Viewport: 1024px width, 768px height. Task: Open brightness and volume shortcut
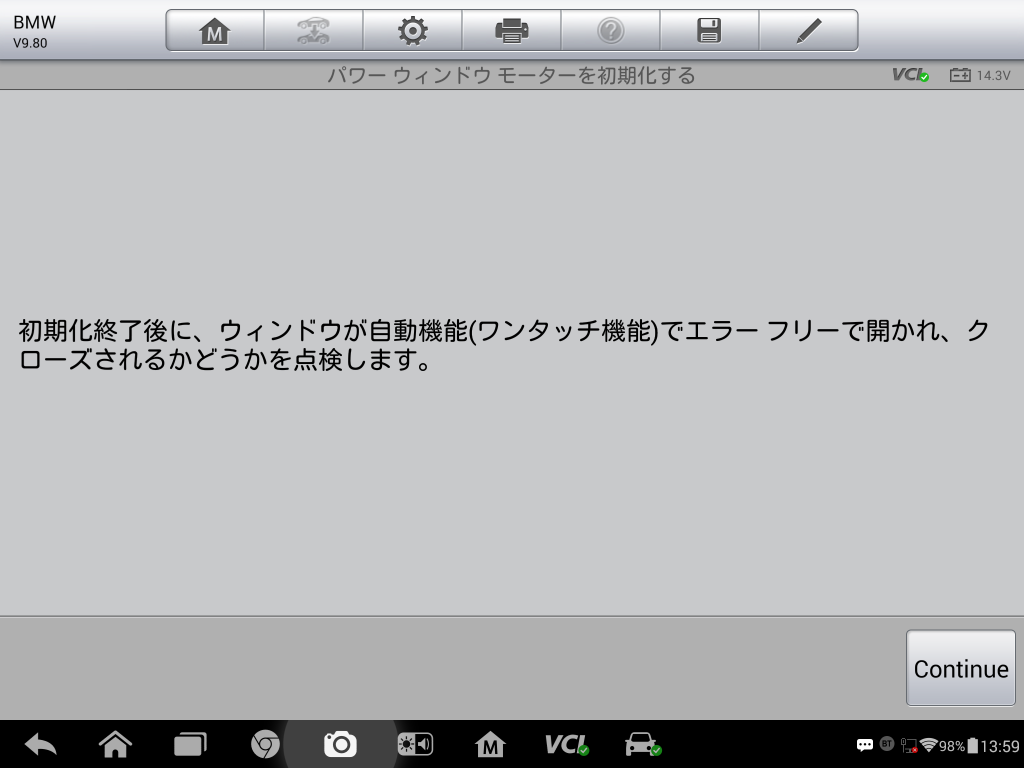click(x=415, y=744)
